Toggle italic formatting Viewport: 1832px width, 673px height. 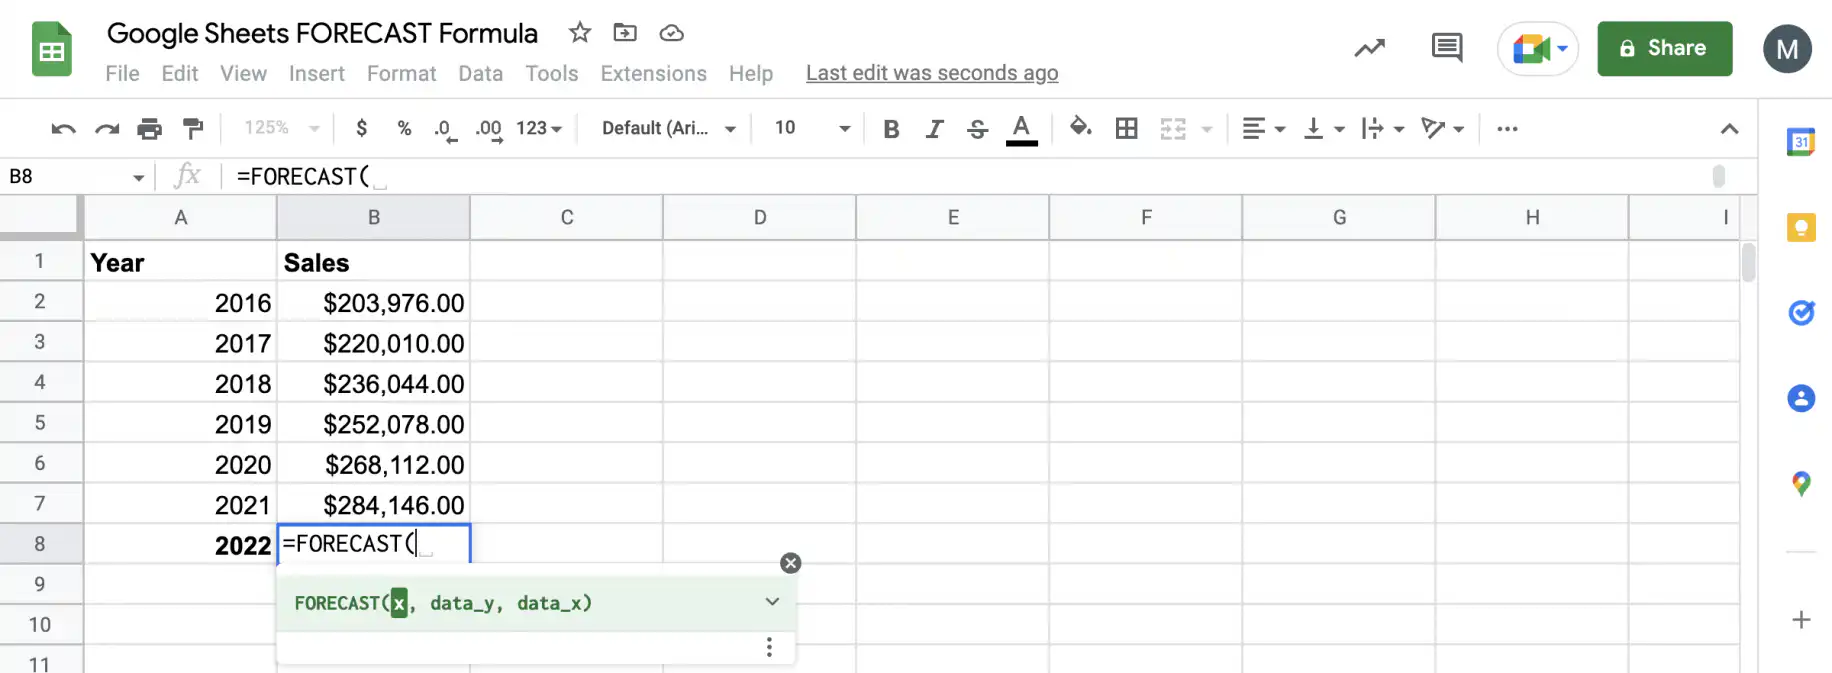[x=935, y=129]
